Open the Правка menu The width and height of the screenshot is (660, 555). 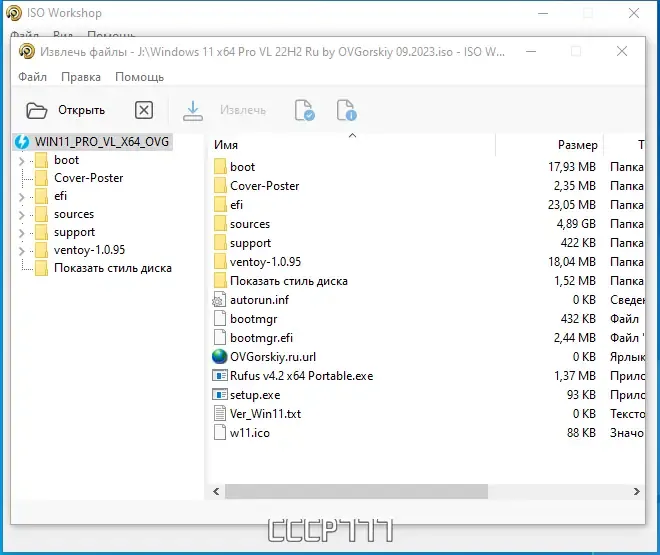pos(81,77)
